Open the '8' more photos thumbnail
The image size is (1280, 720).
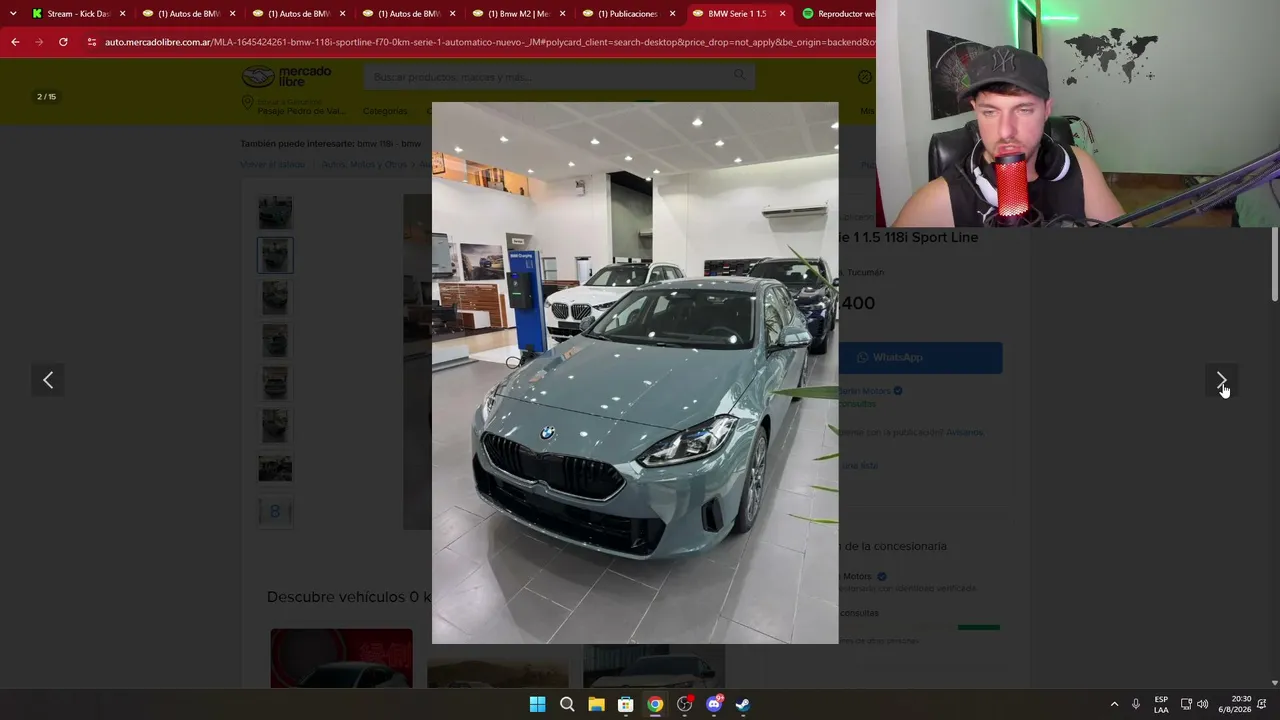coord(275,511)
